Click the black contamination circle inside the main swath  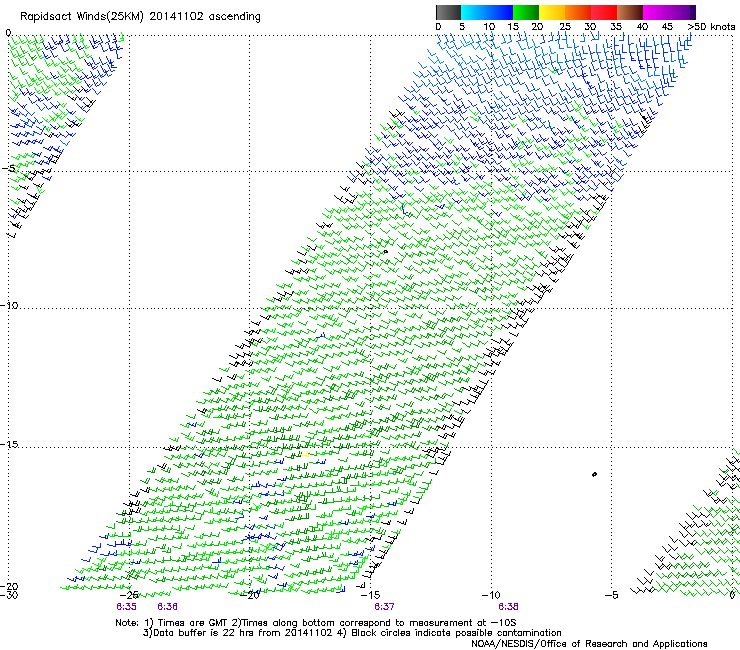click(x=386, y=252)
